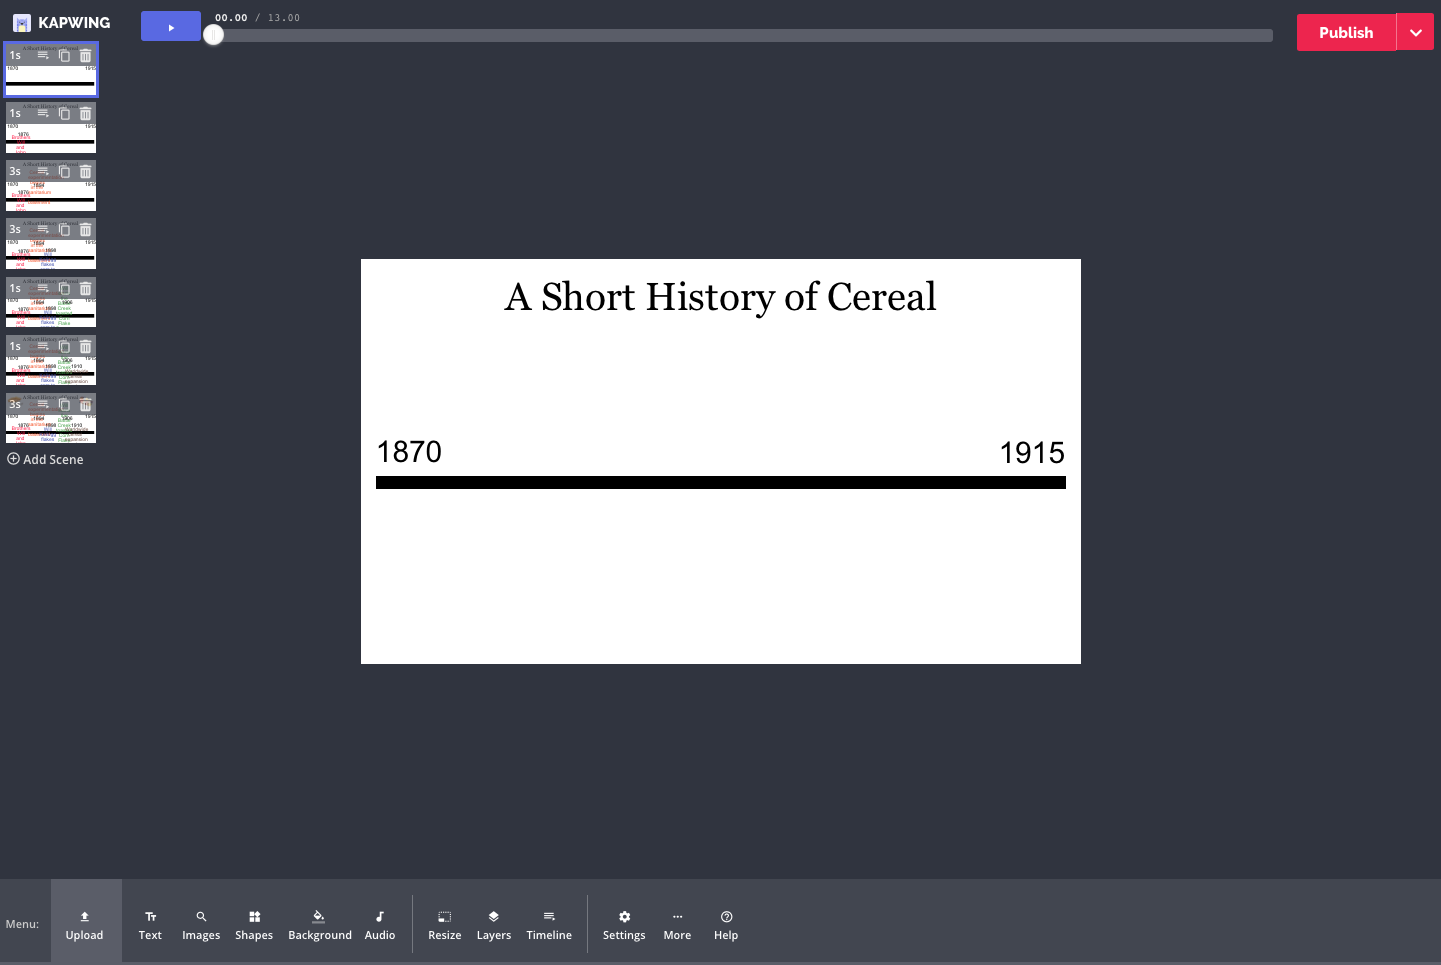Select the '1870' text on the canvas
Image resolution: width=1441 pixels, height=965 pixels.
coord(409,452)
